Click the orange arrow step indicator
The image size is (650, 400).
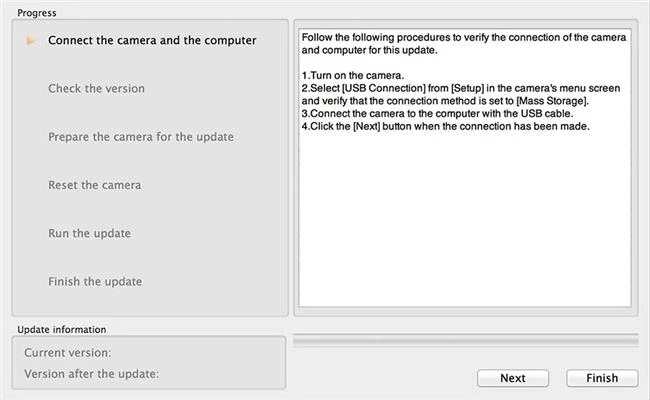[32, 41]
